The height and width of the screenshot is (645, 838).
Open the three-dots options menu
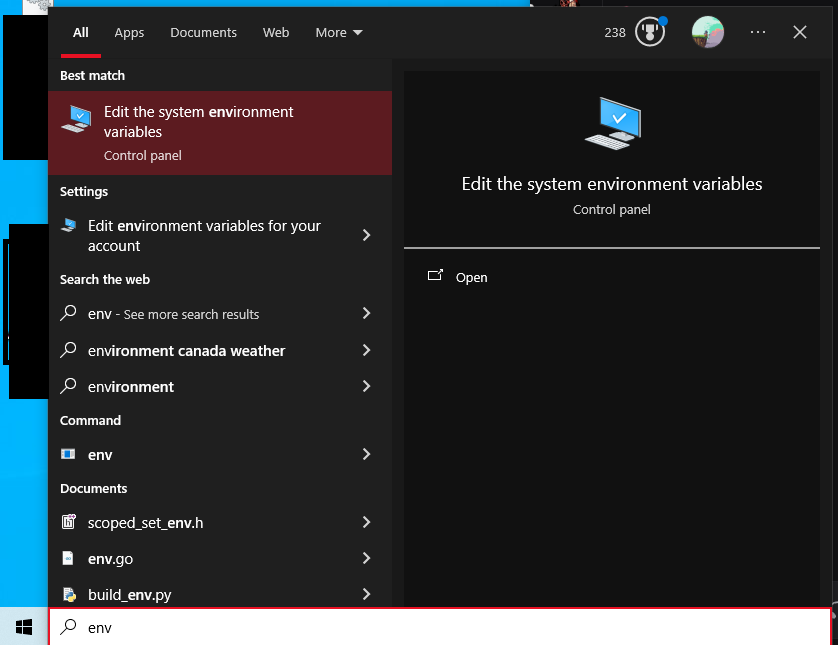[x=757, y=32]
